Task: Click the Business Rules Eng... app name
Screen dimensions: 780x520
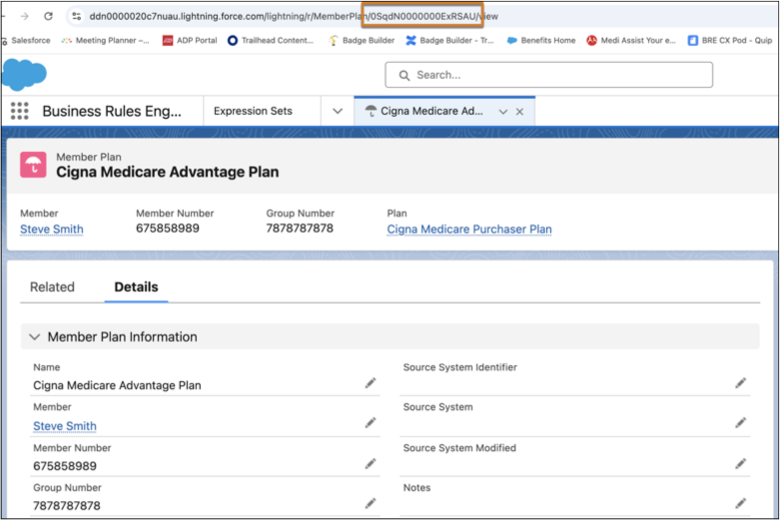Action: (112, 111)
